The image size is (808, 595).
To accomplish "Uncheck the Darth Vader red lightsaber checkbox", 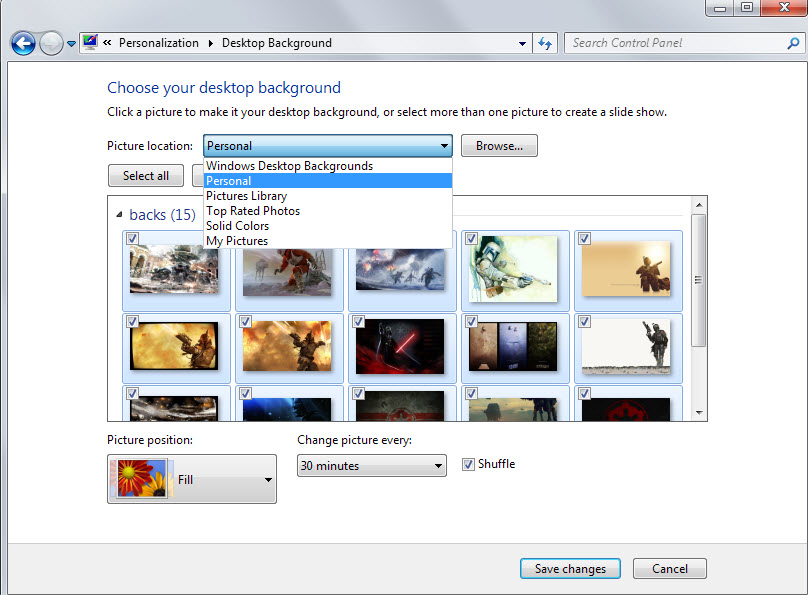I will (x=358, y=321).
